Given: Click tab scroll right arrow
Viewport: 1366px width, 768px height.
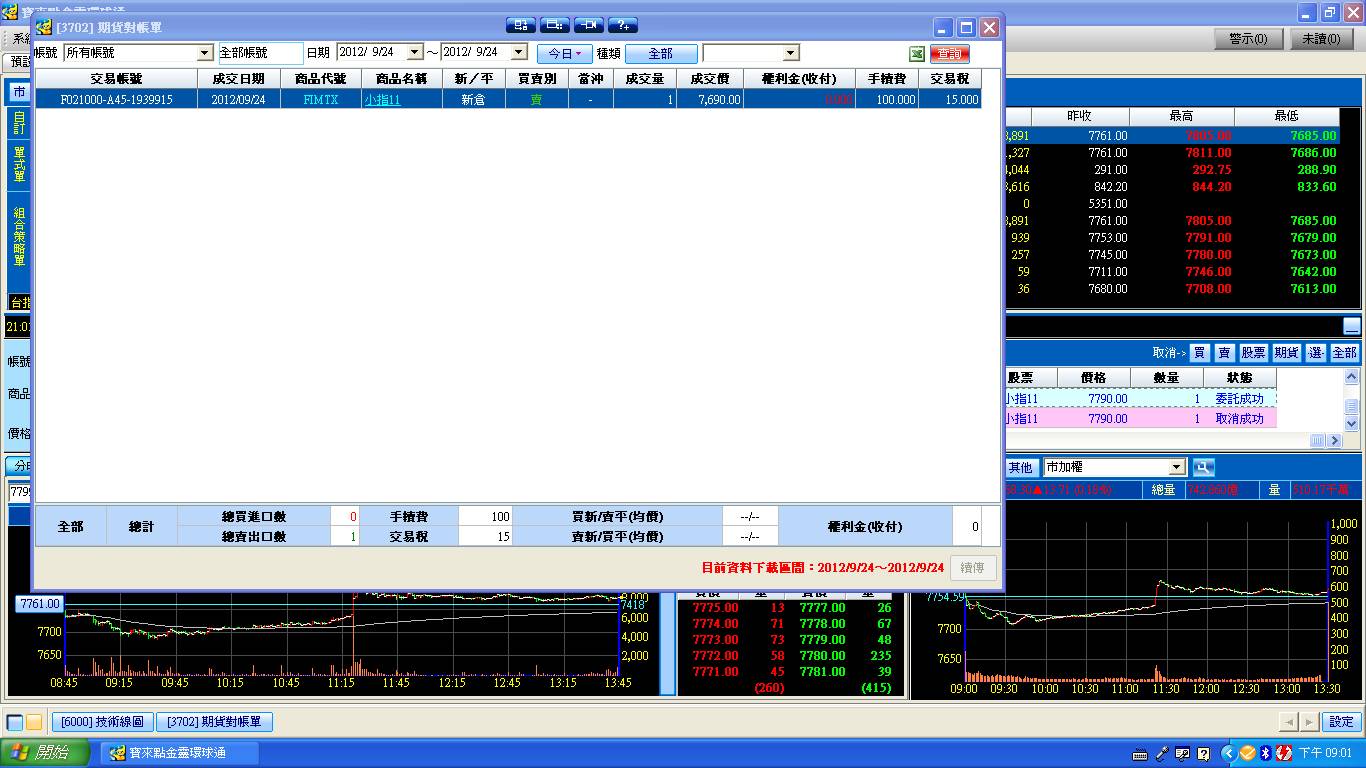Looking at the screenshot, I should 1309,722.
